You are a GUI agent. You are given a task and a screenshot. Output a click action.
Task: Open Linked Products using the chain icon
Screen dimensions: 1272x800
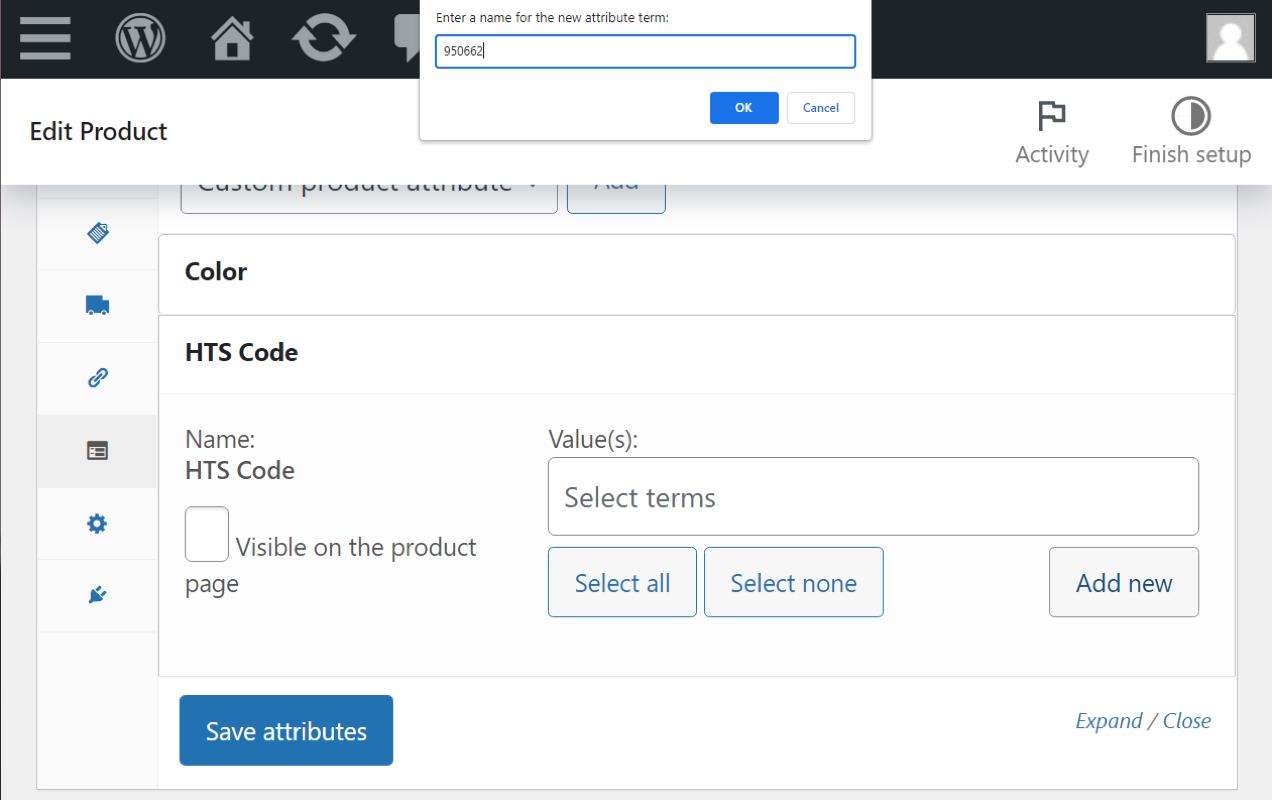coord(97,378)
